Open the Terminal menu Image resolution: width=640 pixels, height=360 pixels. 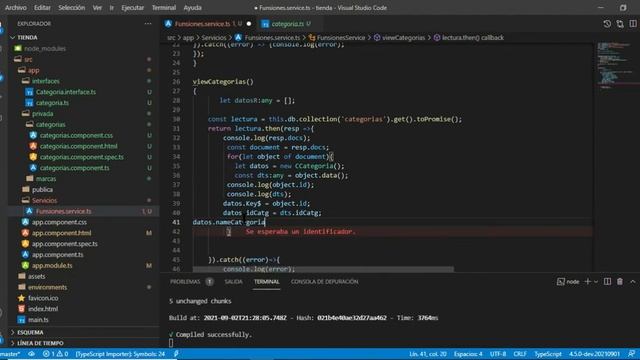(x=164, y=7)
